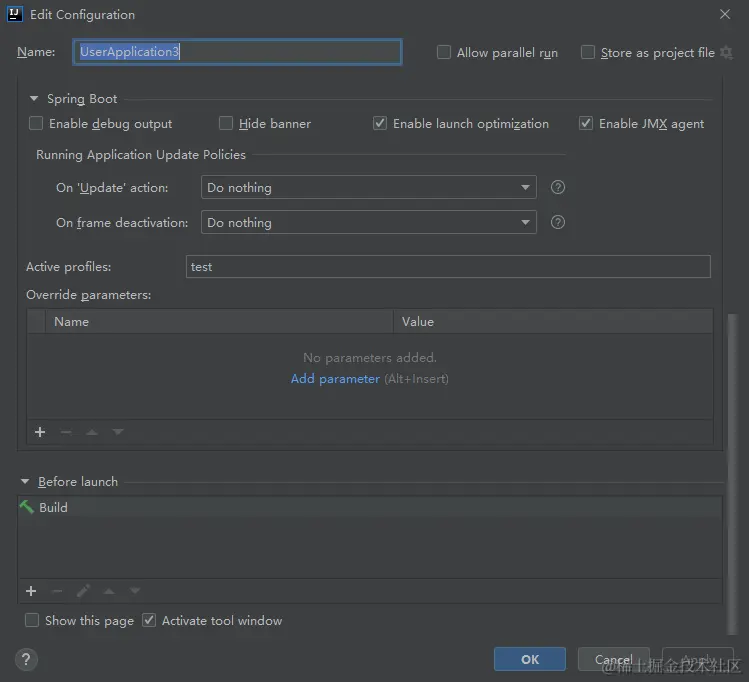Open On 'Update' action dropdown
Screen dimensions: 749x682
click(x=369, y=187)
